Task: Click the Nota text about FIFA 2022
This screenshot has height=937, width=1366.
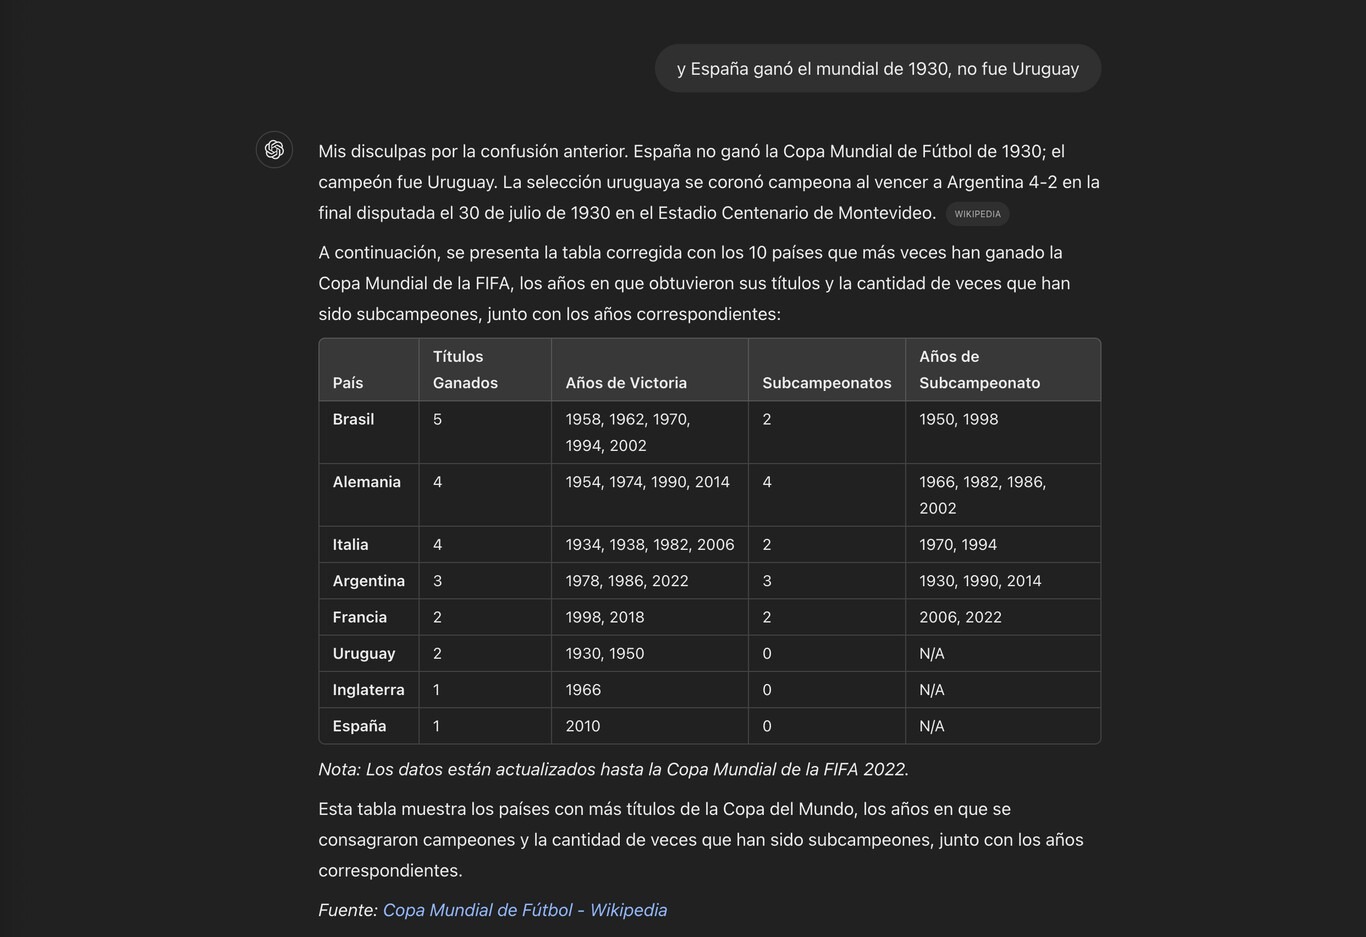Action: (613, 769)
